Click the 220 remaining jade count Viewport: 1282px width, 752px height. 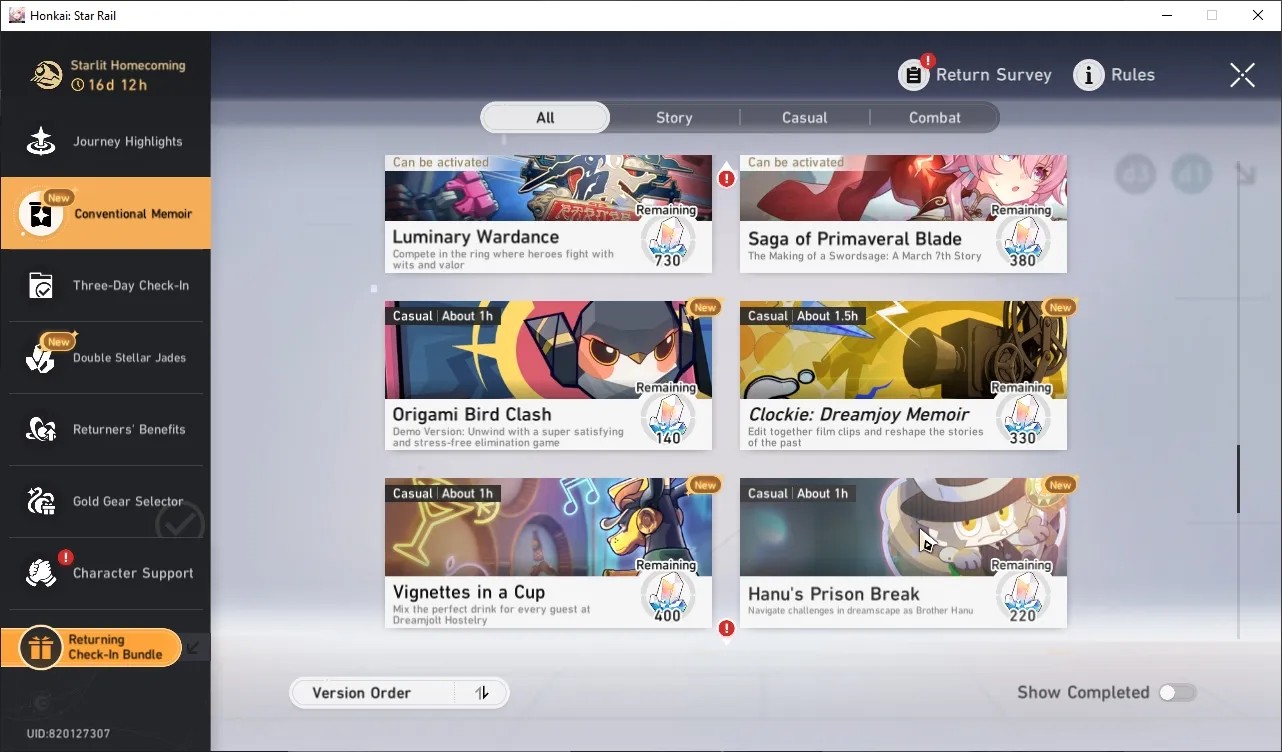(1022, 616)
